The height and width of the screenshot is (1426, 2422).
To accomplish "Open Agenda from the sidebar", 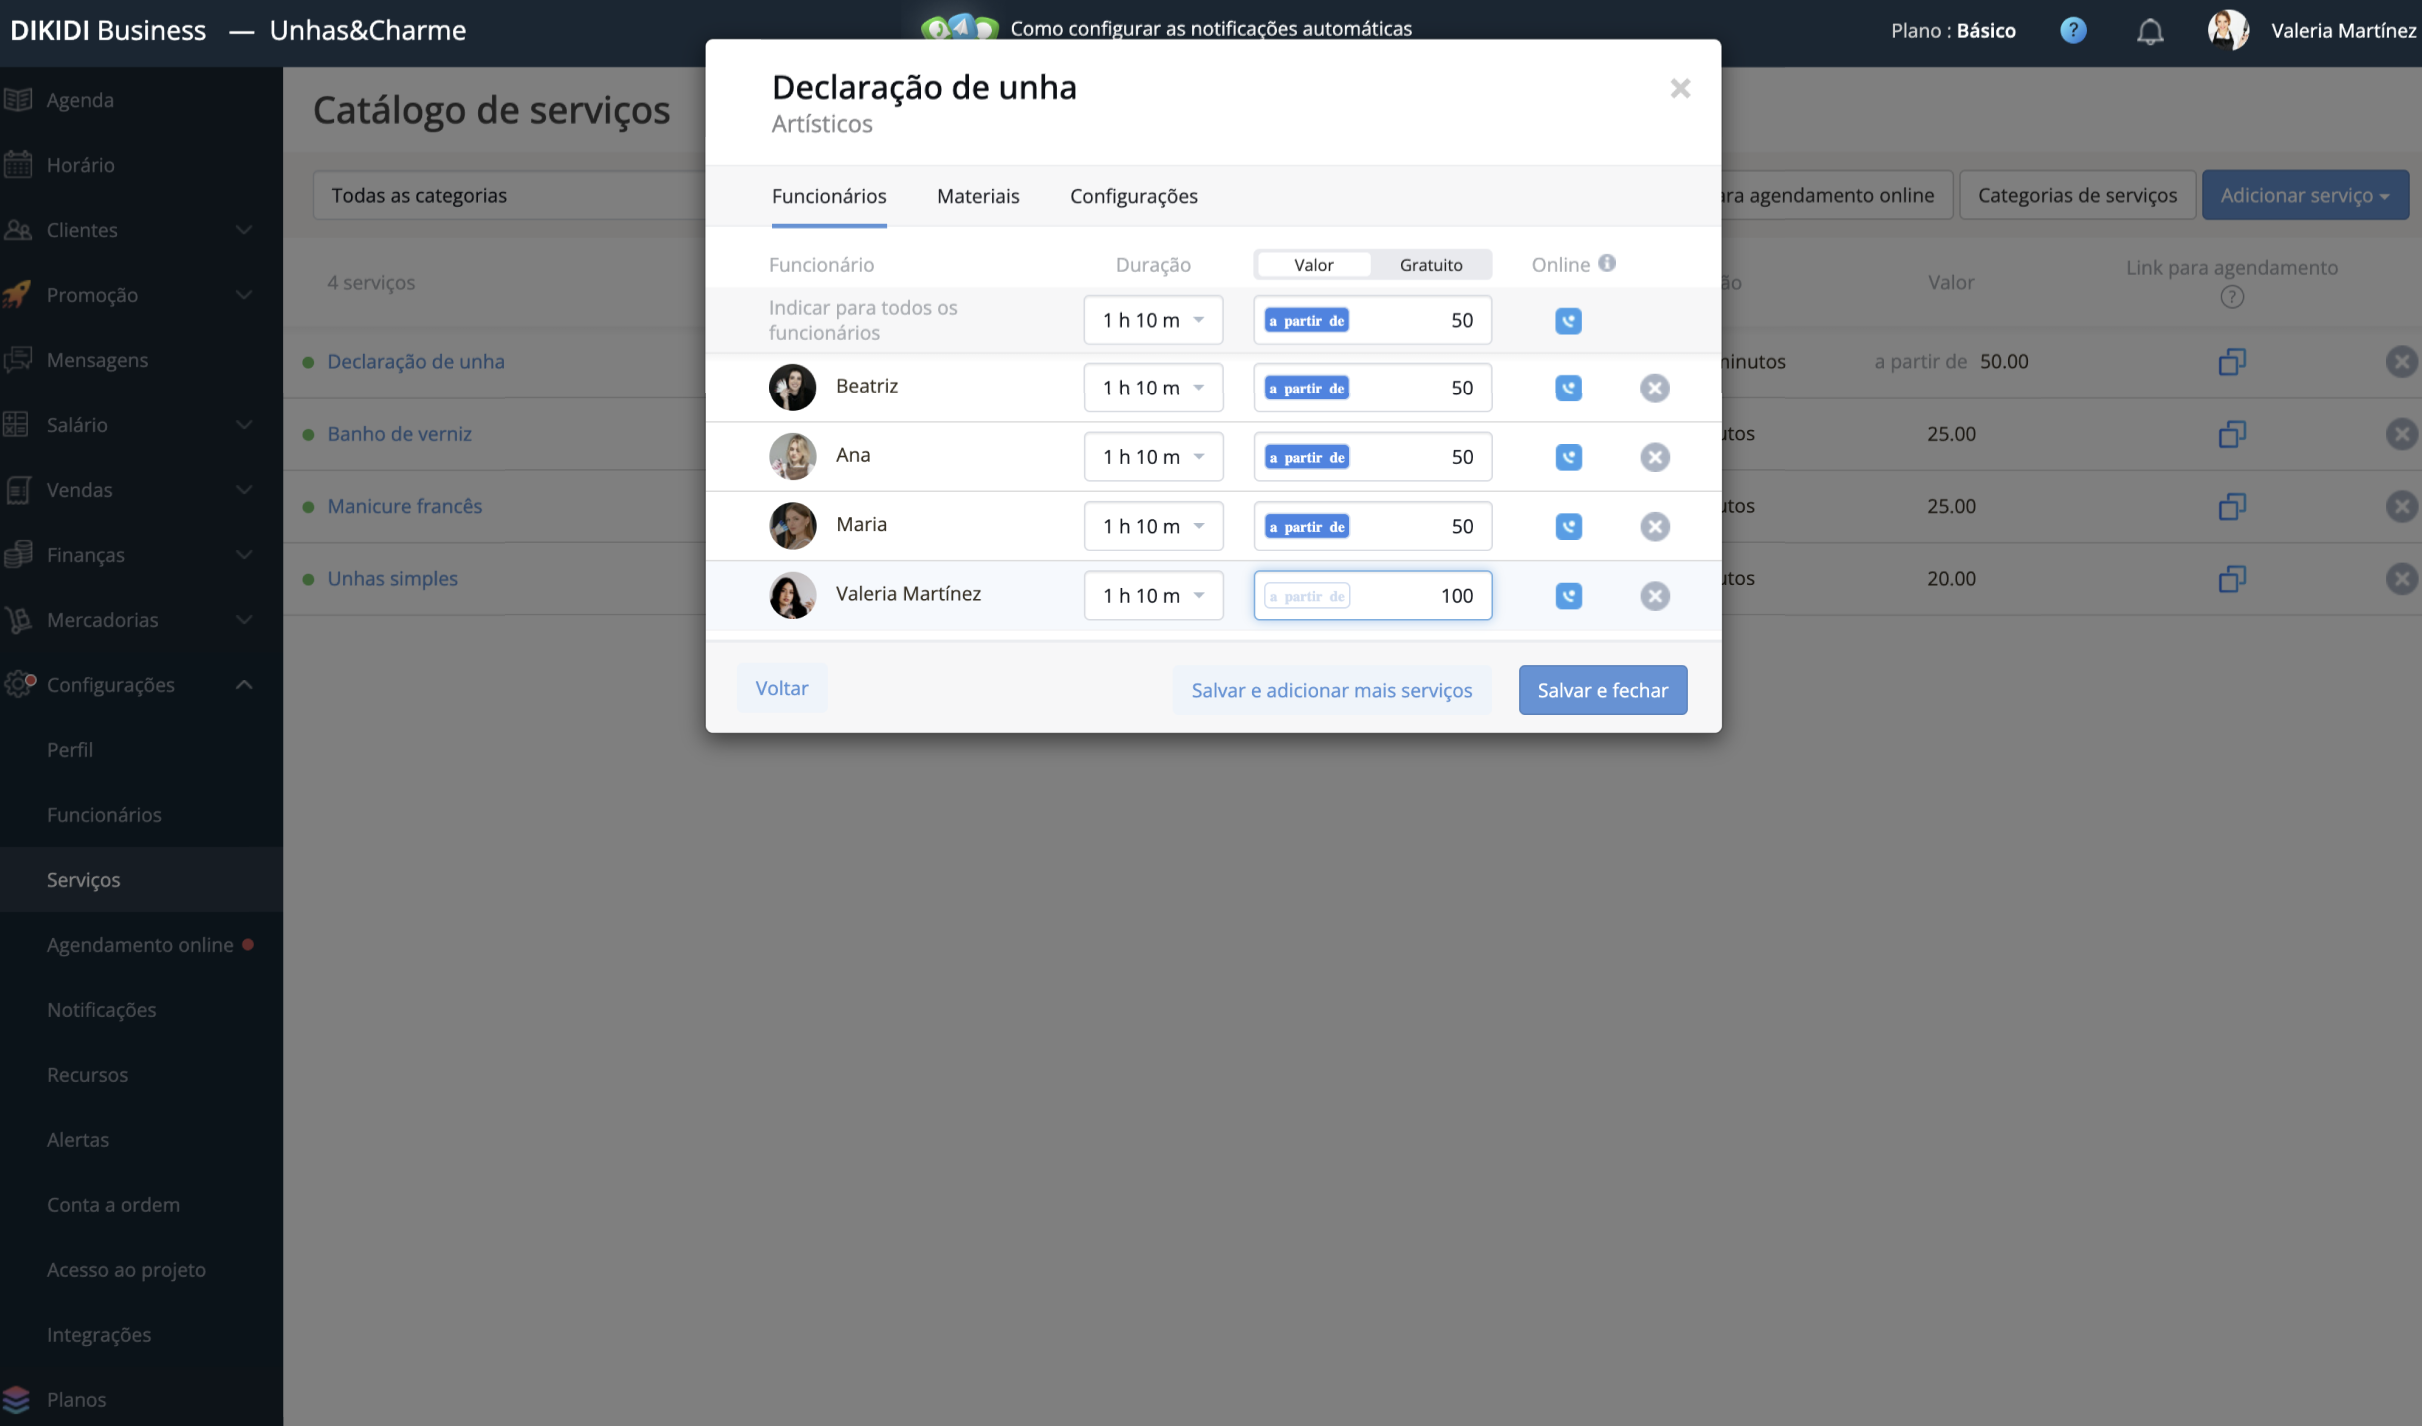I will (x=80, y=100).
